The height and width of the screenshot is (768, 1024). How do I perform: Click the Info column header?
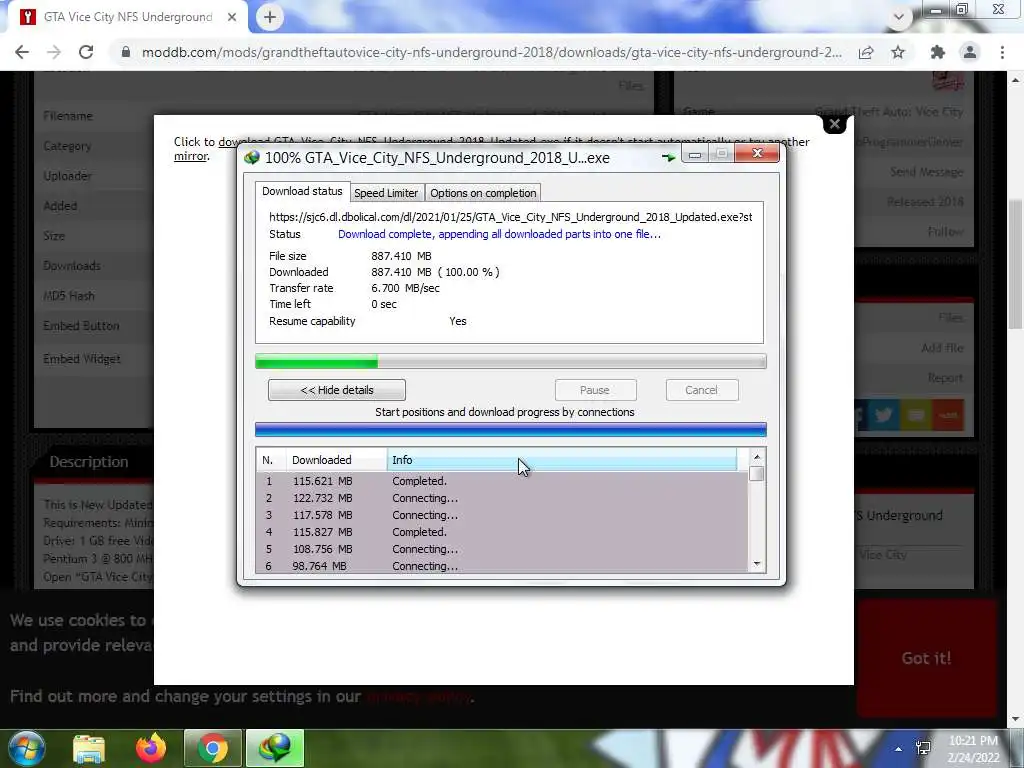point(562,460)
